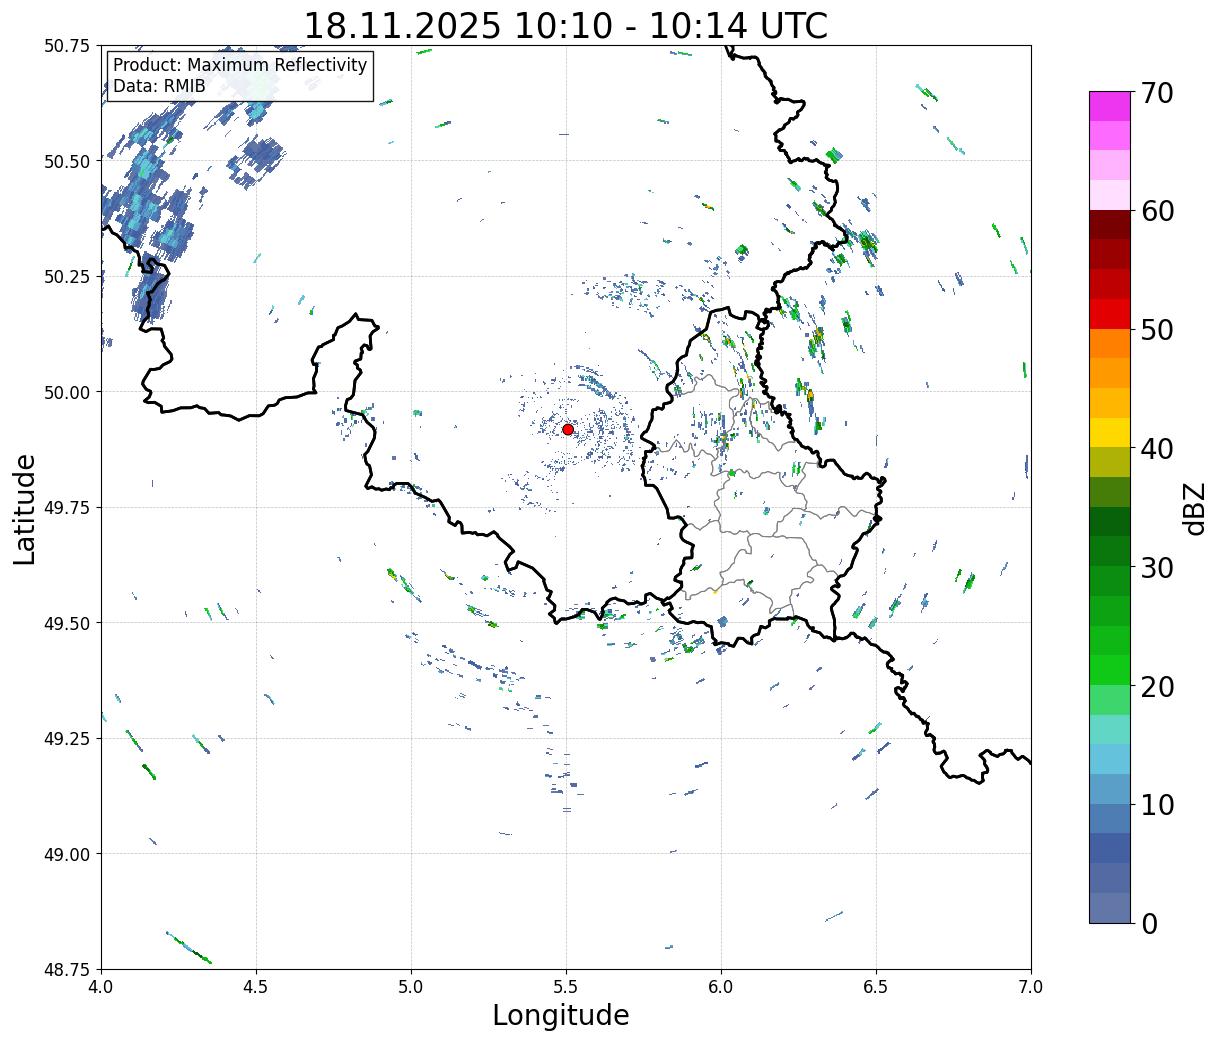Image resolution: width=1219 pixels, height=1040 pixels.
Task: Click the '70' colorbar tick label
Action: (1156, 93)
